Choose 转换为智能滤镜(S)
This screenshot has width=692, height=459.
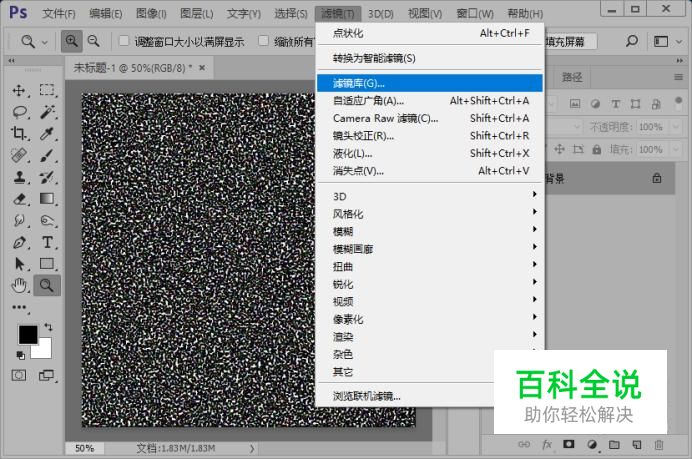coord(430,58)
